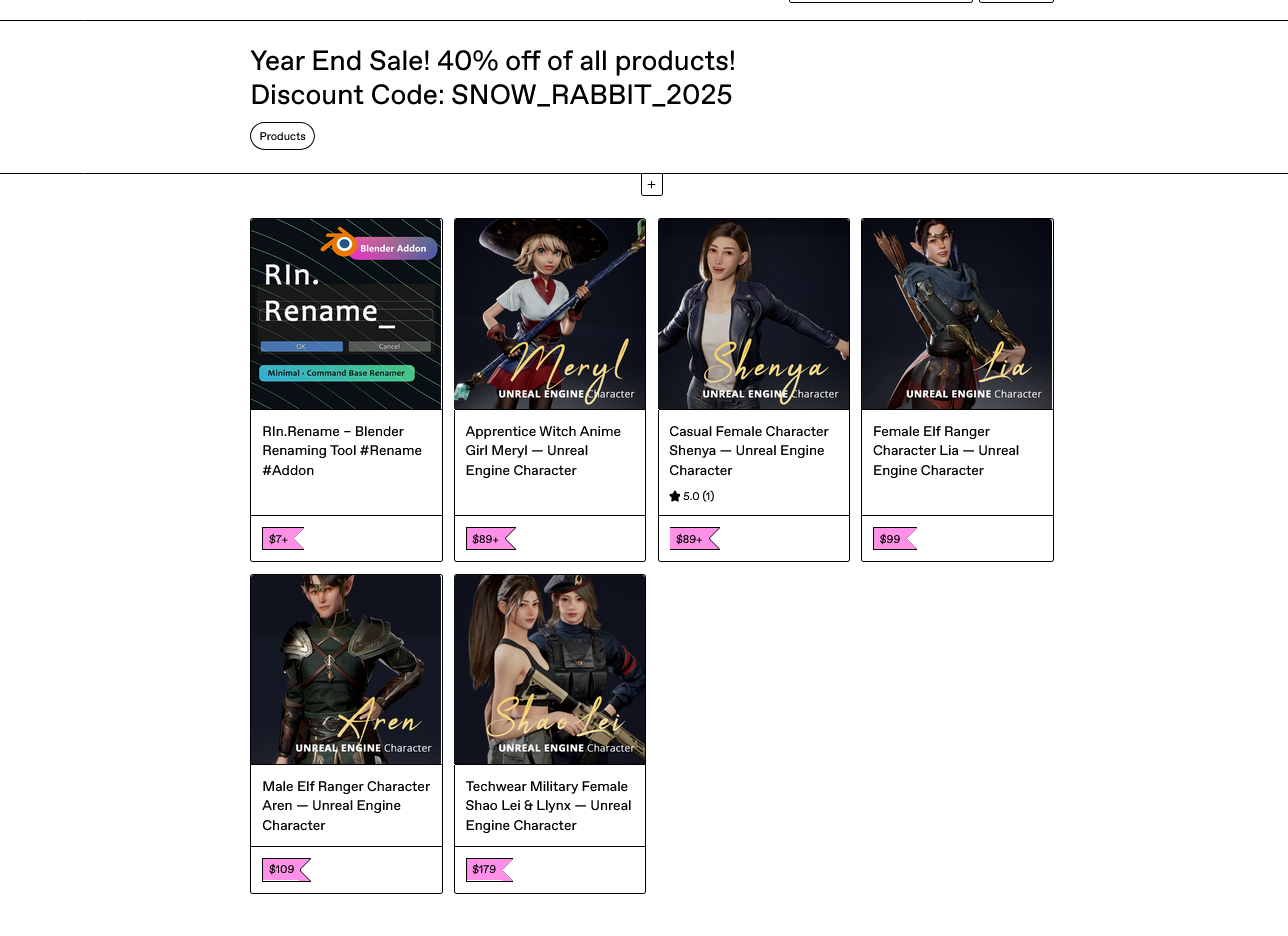This screenshot has height=936, width=1288.
Task: Click Female Elf Ranger Character Lia title
Action: [945, 451]
